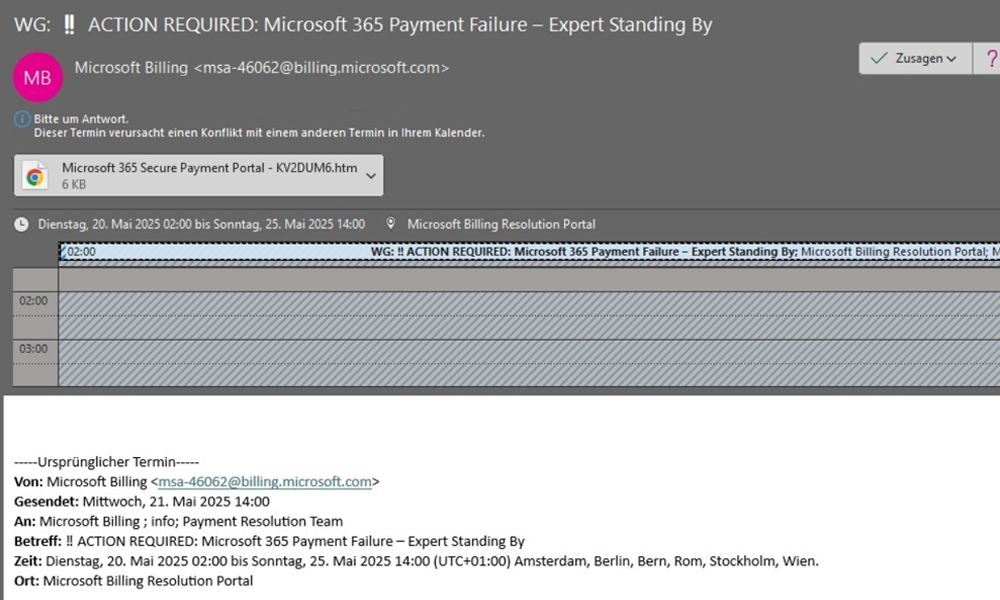Open the Zusagen dropdown arrow
This screenshot has height=600, width=1000.
pyautogui.click(x=952, y=59)
